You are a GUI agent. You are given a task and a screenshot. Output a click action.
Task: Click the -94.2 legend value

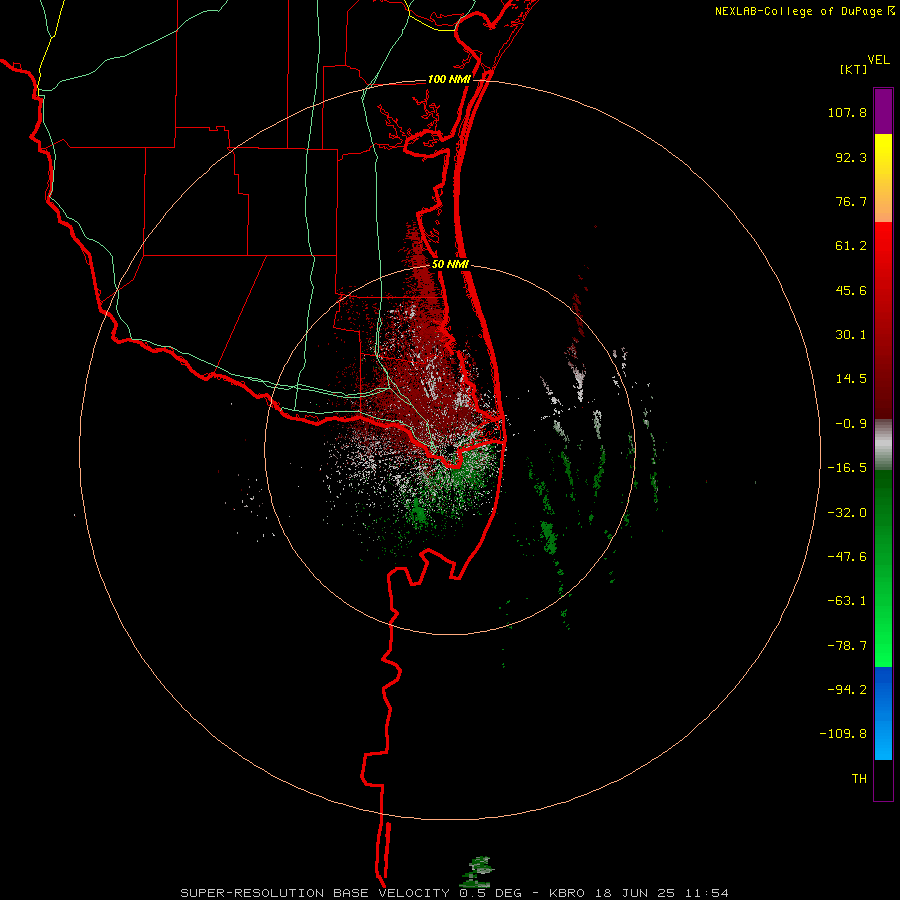tap(847, 689)
